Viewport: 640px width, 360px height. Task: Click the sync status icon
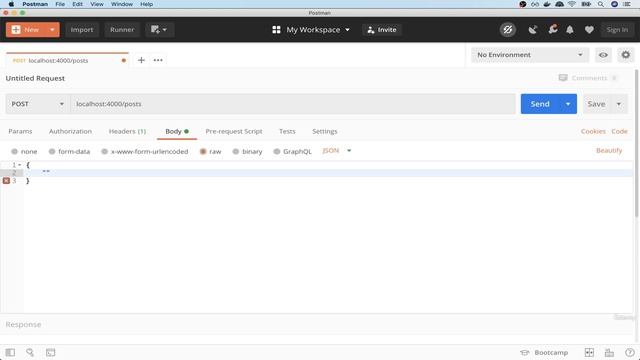pyautogui.click(x=508, y=30)
